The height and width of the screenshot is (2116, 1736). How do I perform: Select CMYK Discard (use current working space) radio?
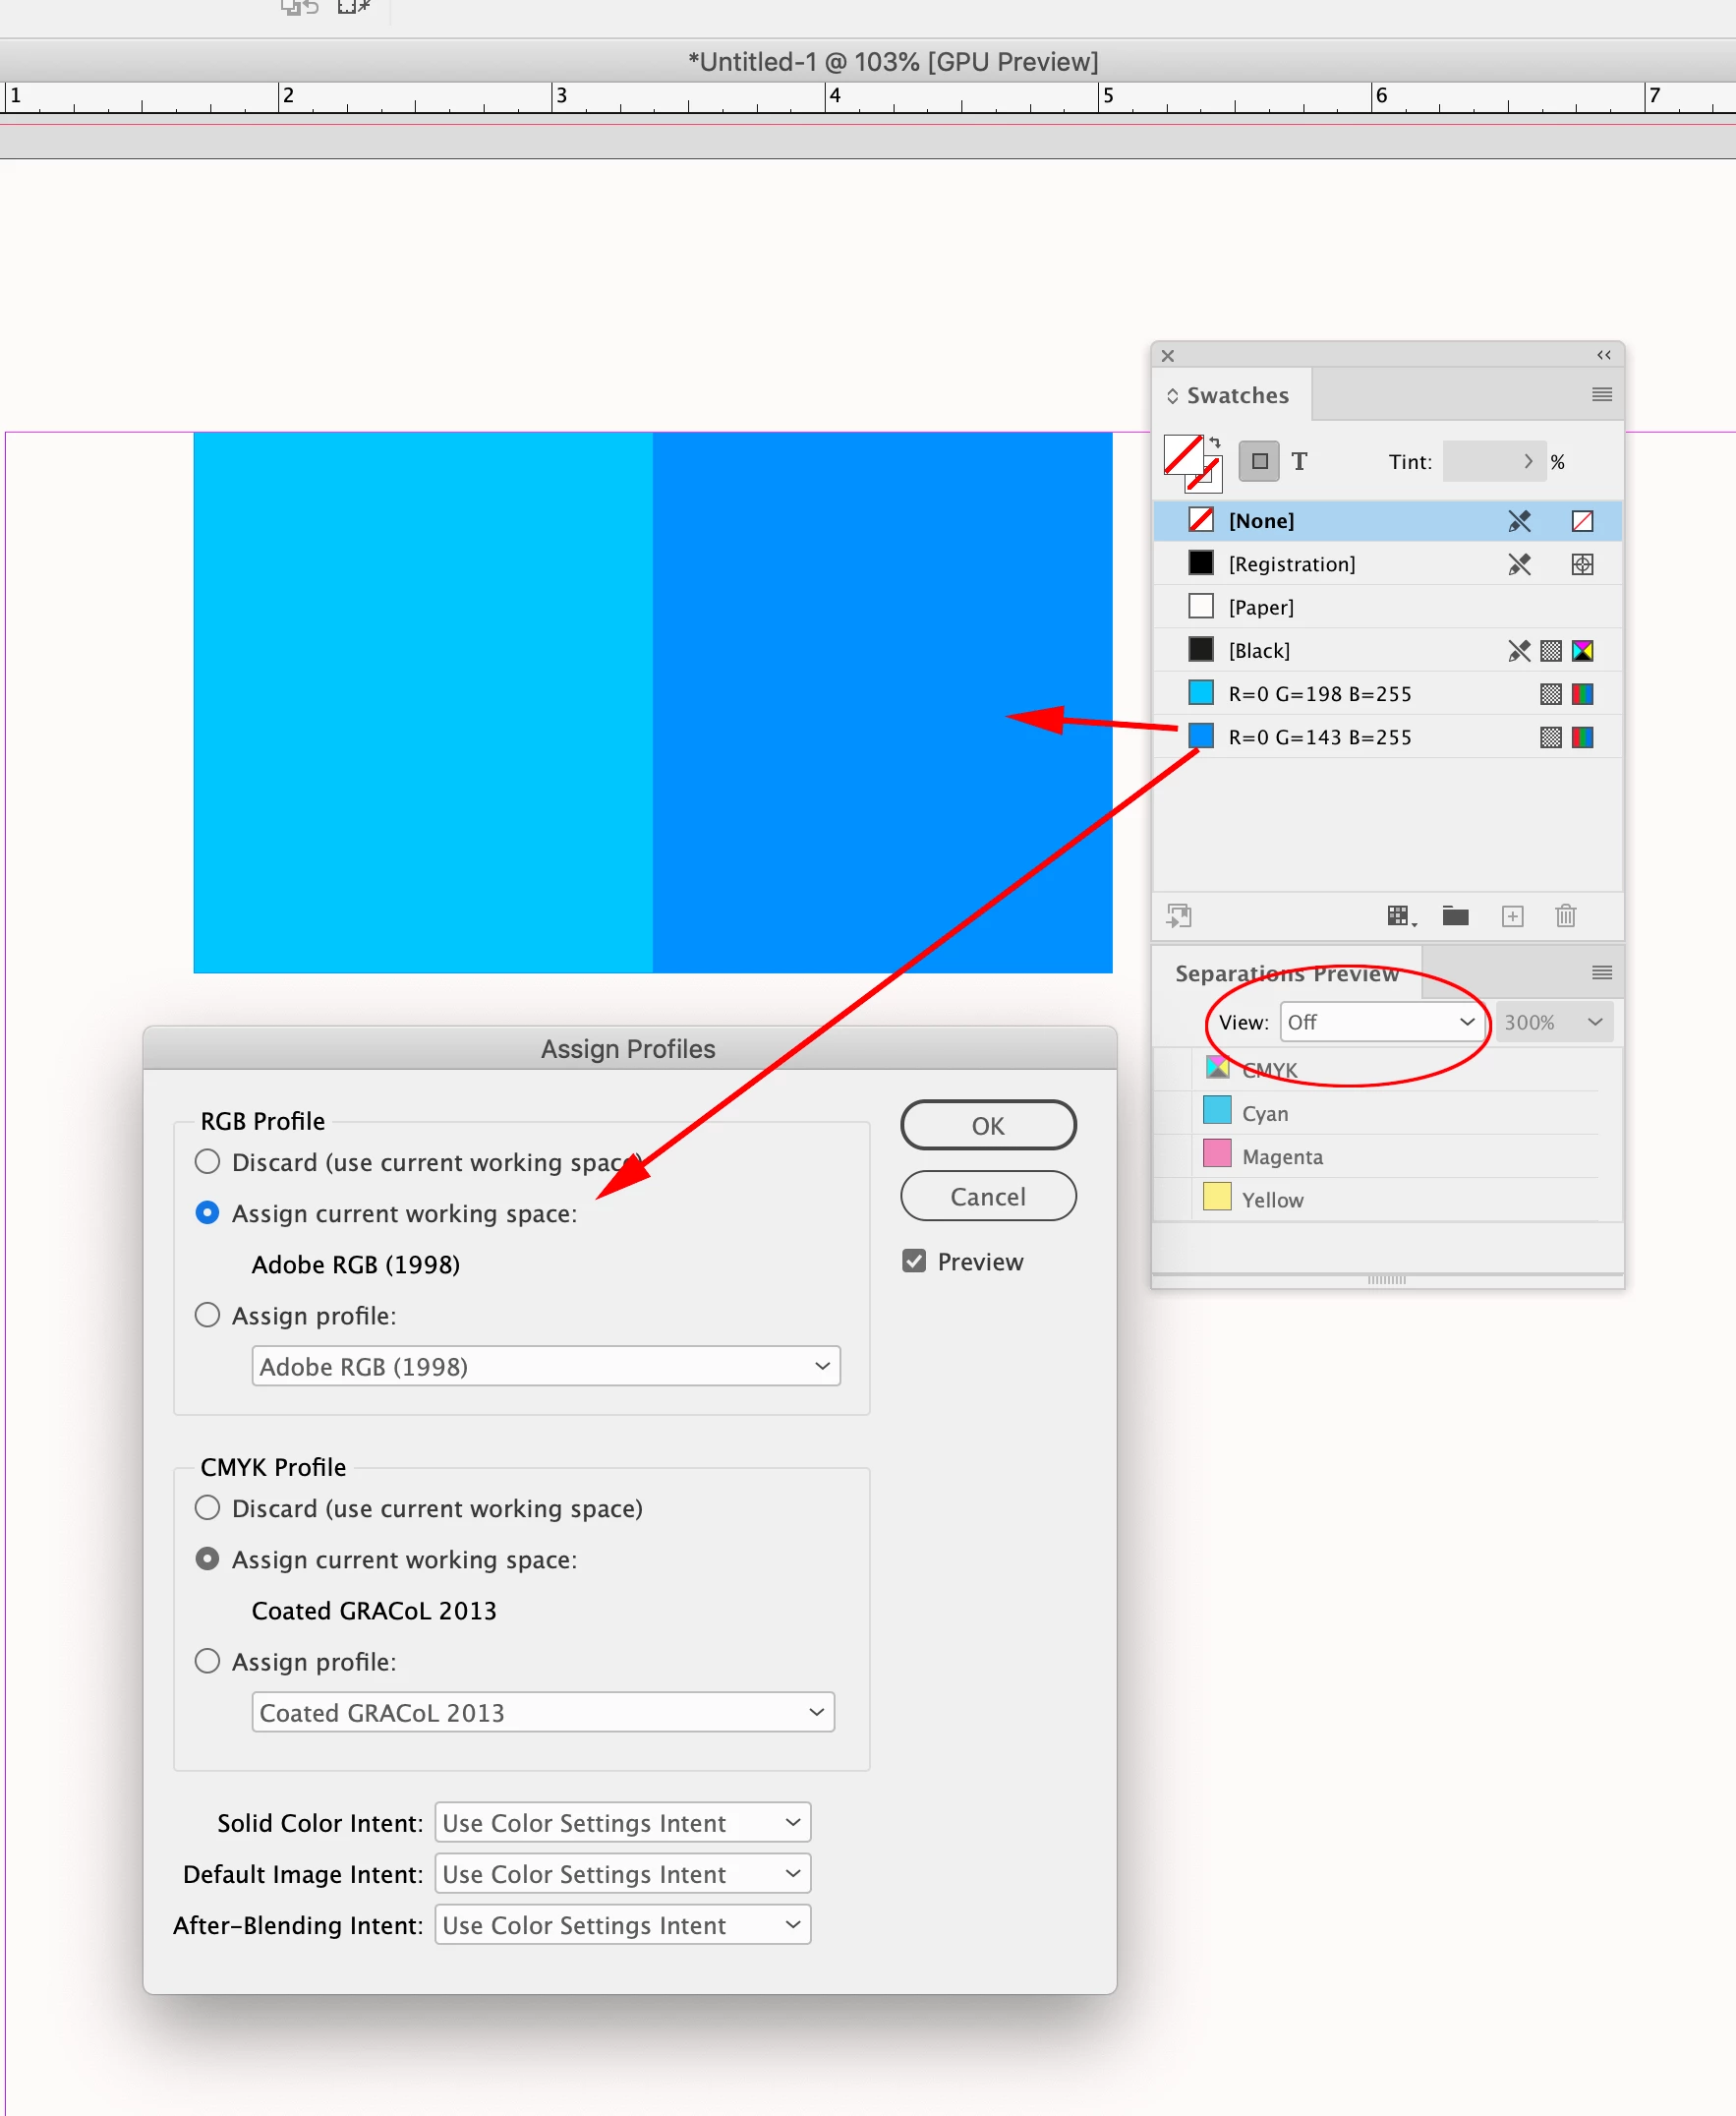[x=207, y=1507]
